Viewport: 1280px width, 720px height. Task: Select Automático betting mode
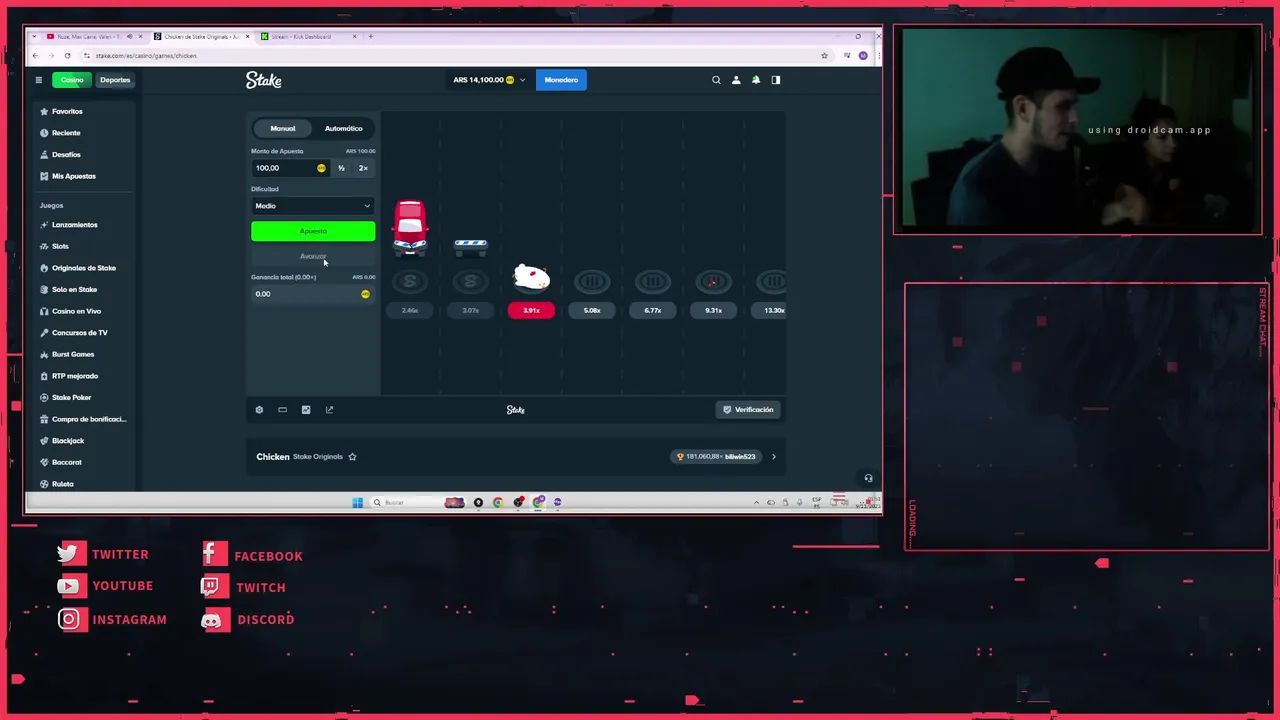[x=343, y=128]
